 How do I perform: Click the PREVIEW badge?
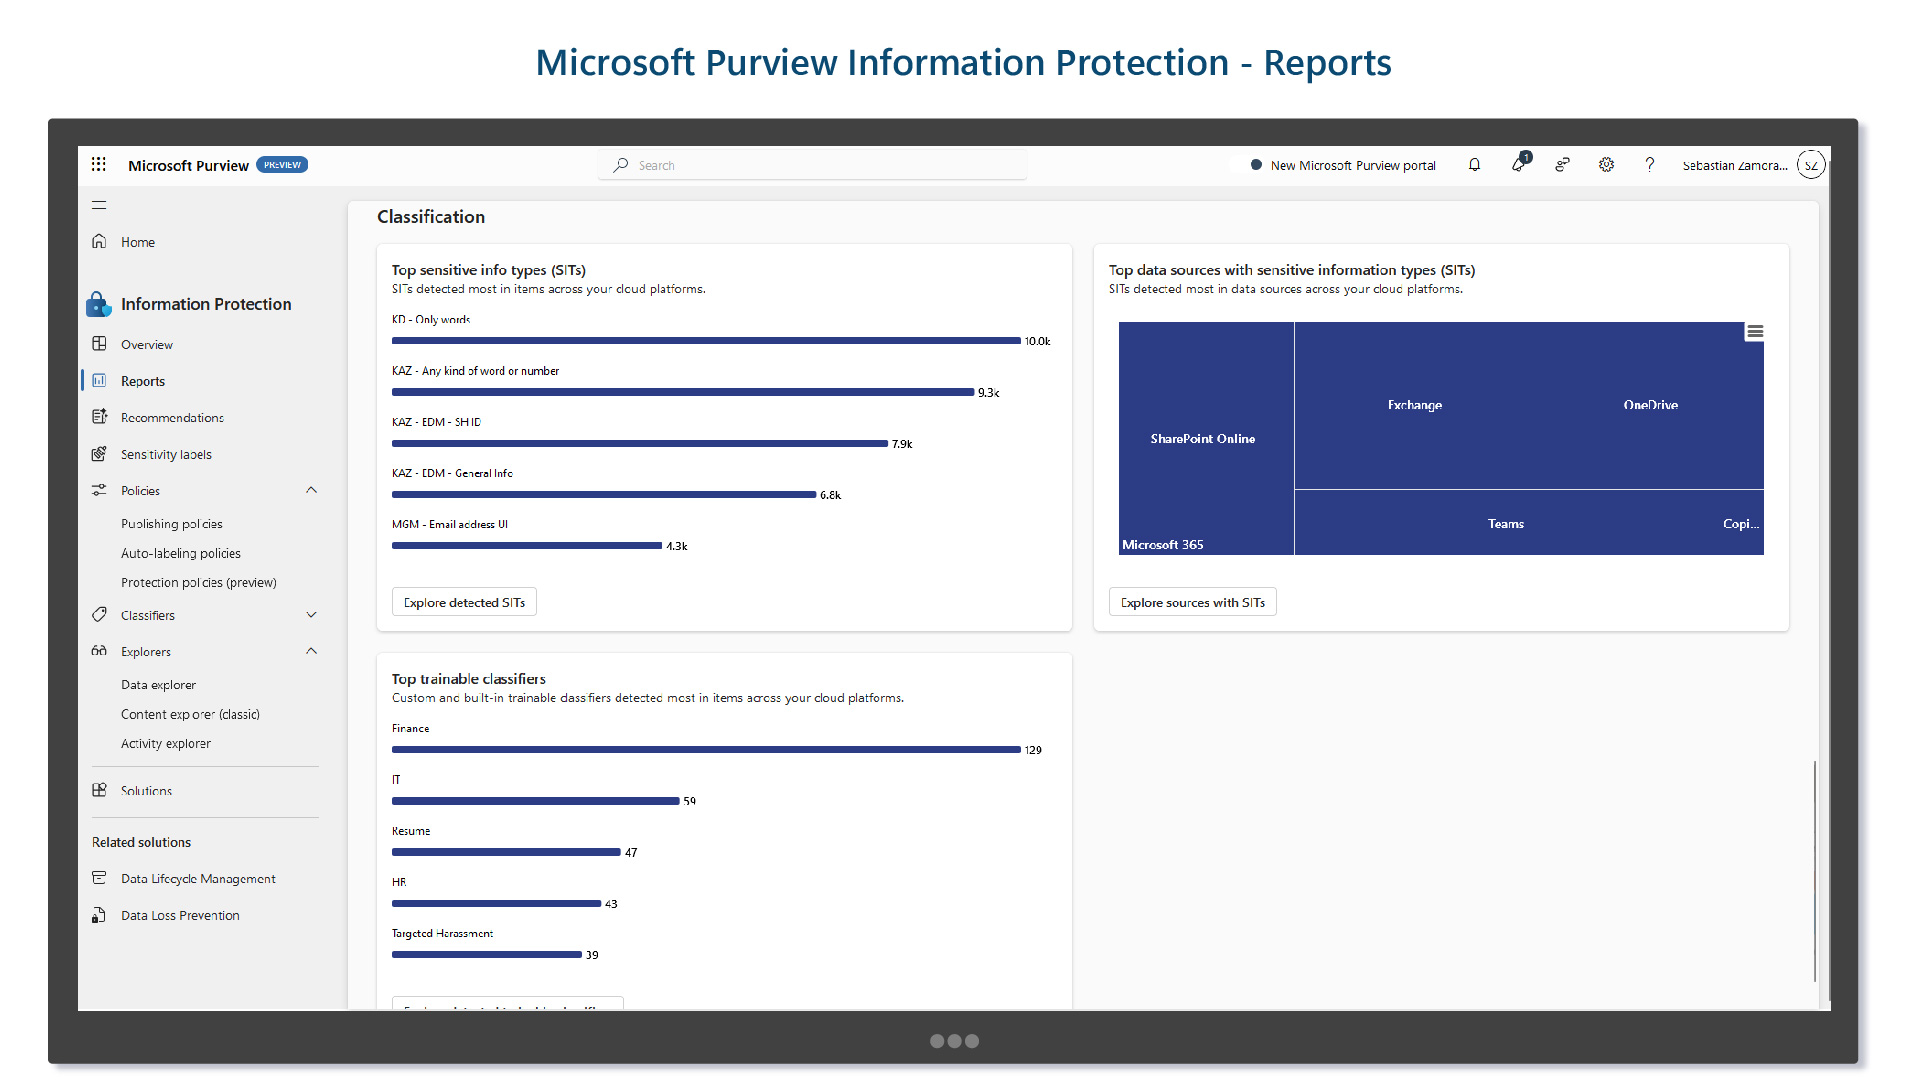coord(282,165)
